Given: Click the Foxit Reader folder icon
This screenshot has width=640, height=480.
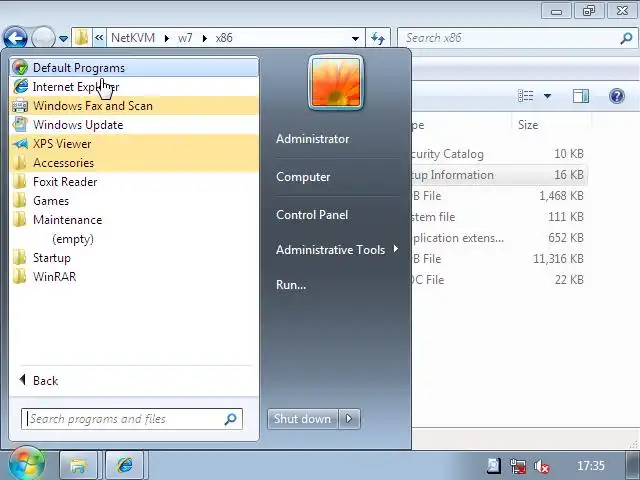Looking at the screenshot, I should click(19, 182).
